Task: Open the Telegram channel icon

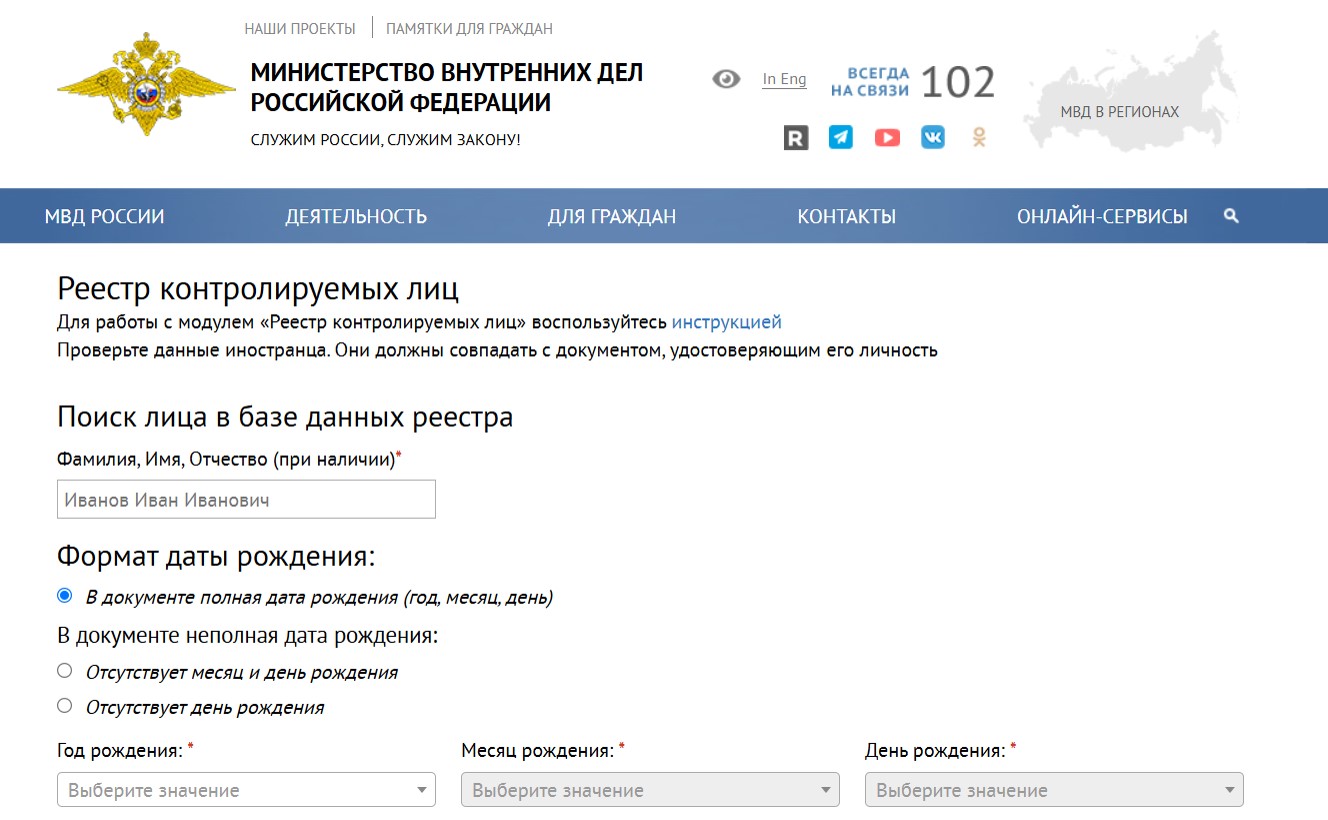Action: [841, 138]
